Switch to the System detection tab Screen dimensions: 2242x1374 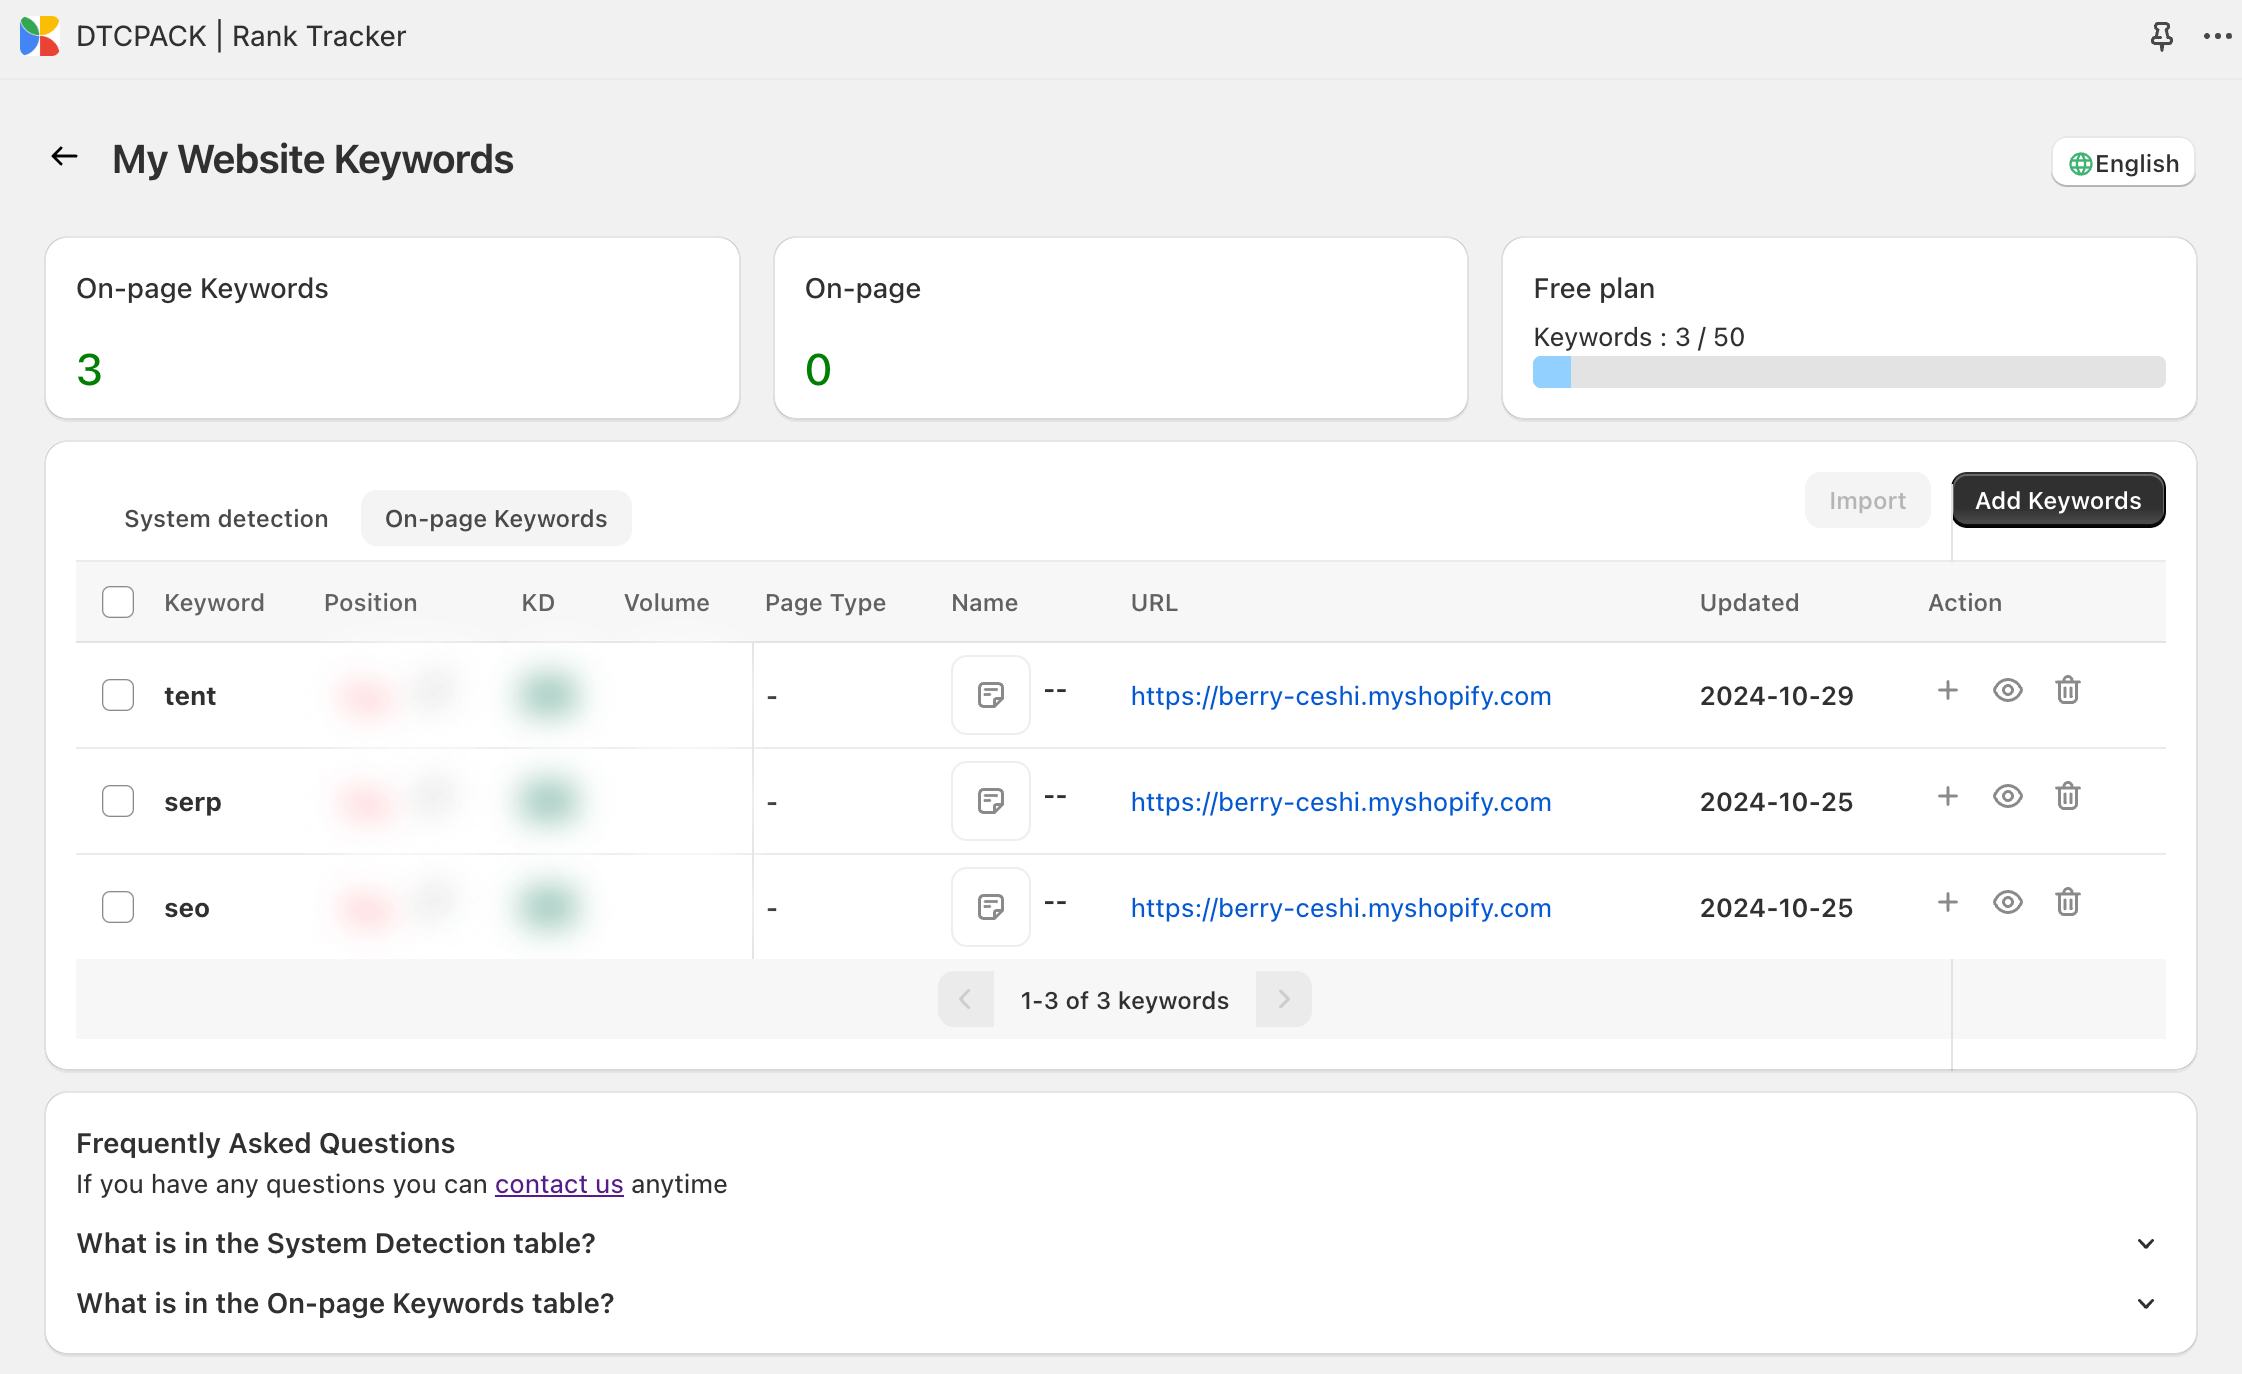point(226,518)
